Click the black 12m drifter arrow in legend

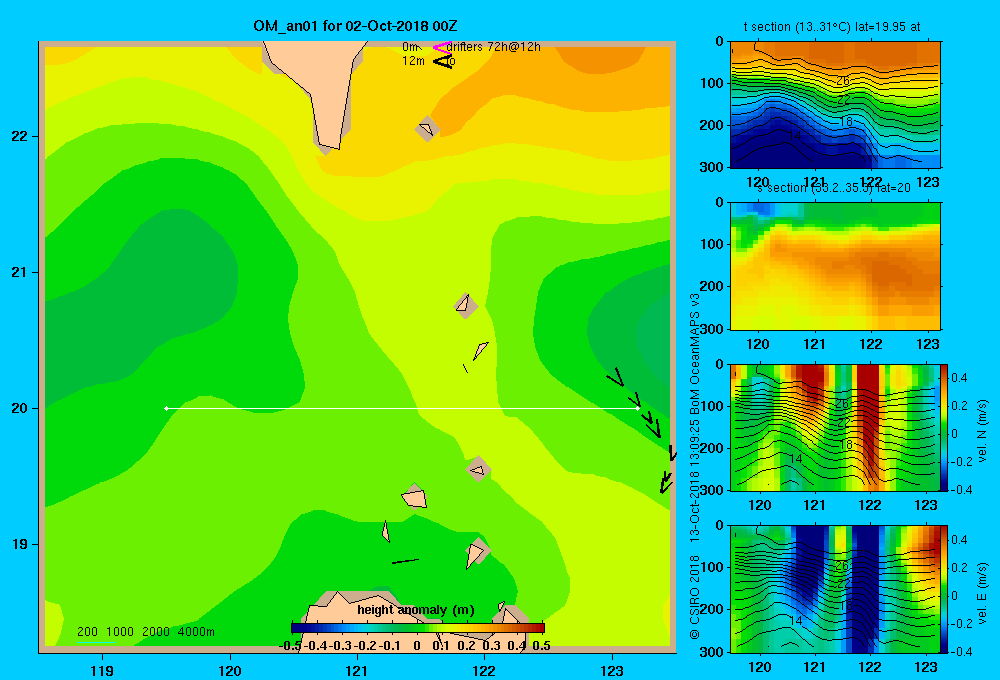point(443,62)
